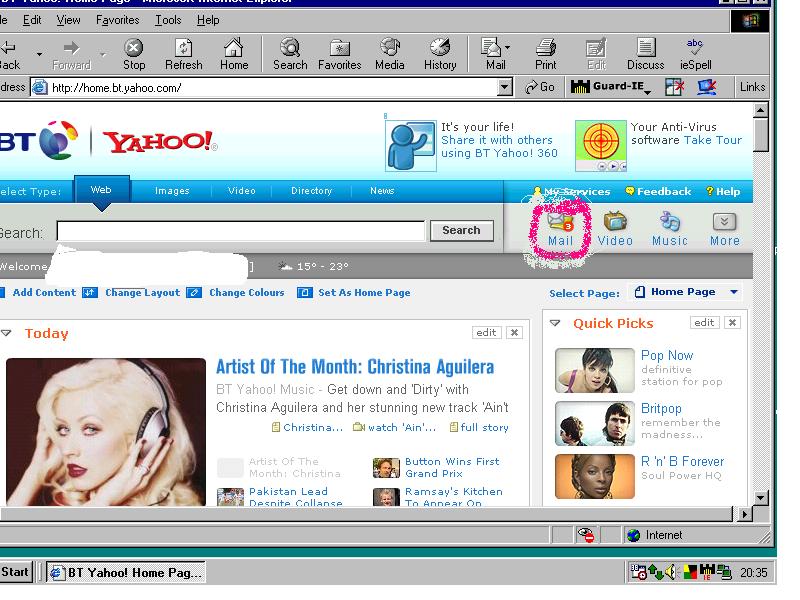Image resolution: width=800 pixels, height=600 pixels.
Task: Open the Tools menu
Action: 168,20
